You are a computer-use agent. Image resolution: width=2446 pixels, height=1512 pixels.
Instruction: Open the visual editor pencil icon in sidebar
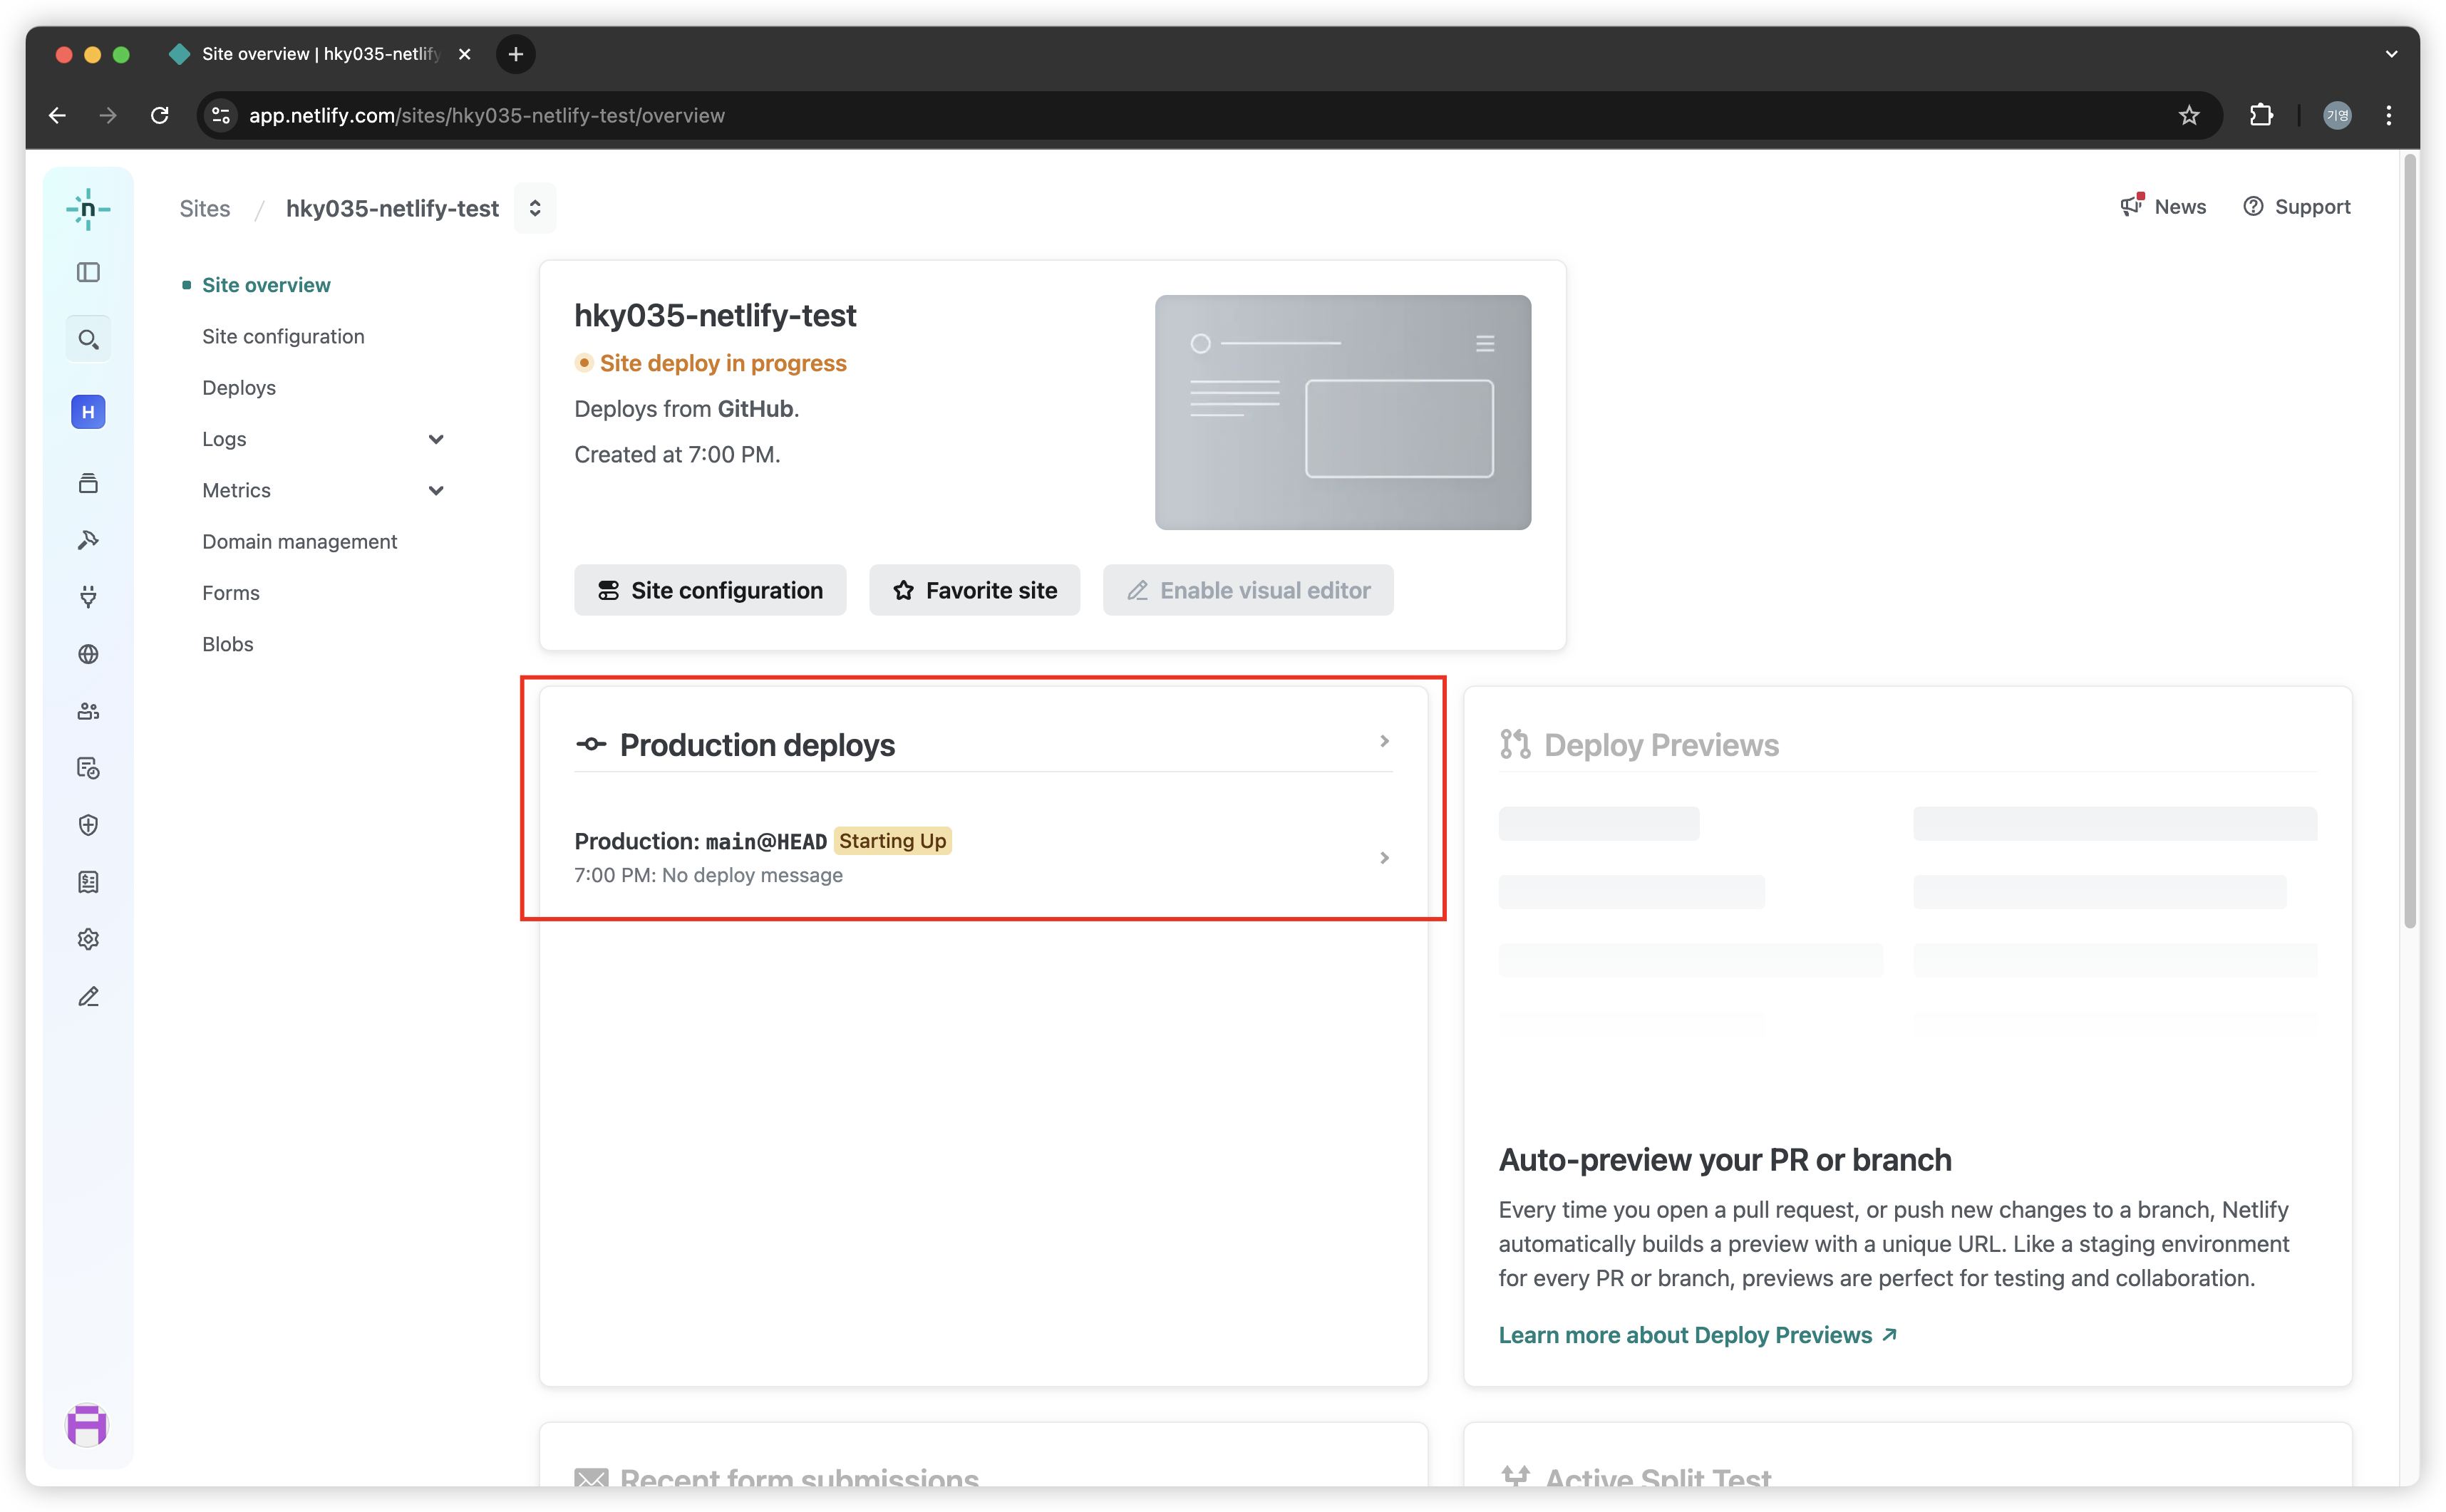(88, 997)
